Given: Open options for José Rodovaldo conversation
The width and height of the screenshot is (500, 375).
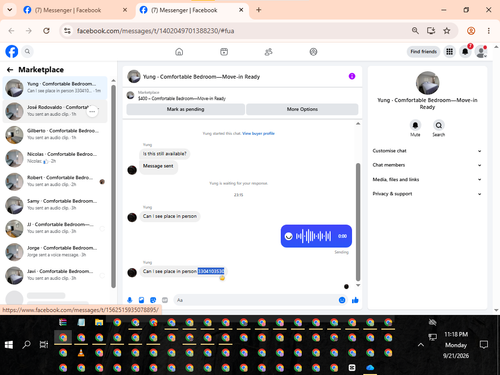Looking at the screenshot, I should [x=92, y=112].
